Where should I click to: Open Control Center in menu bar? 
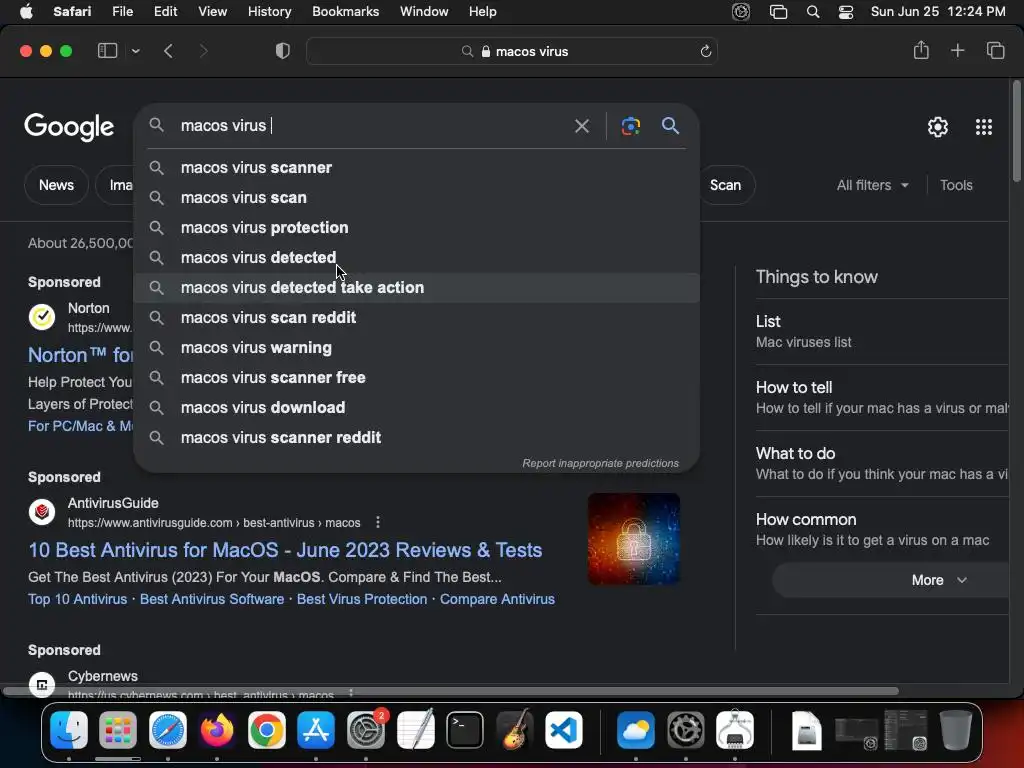[845, 12]
